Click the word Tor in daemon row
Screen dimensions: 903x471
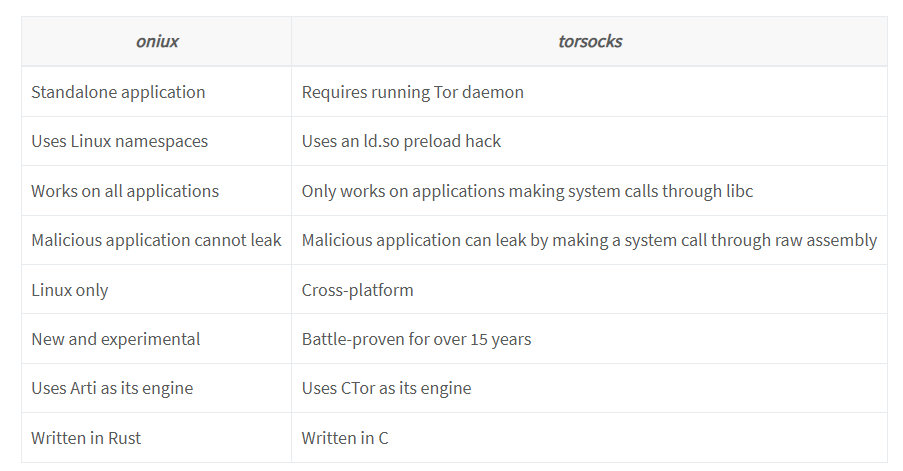(x=446, y=92)
